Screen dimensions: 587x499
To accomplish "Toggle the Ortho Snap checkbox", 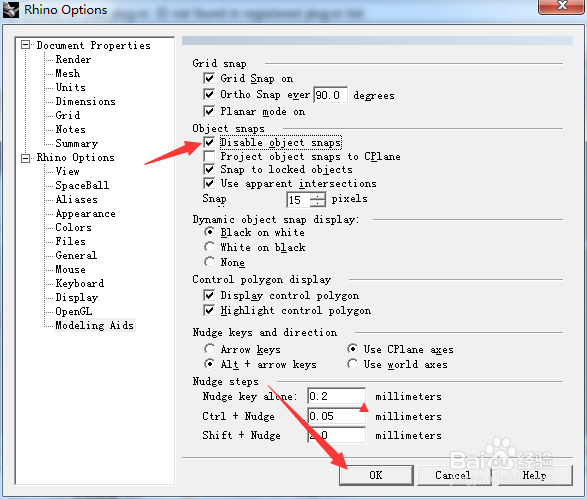I will 209,94.
